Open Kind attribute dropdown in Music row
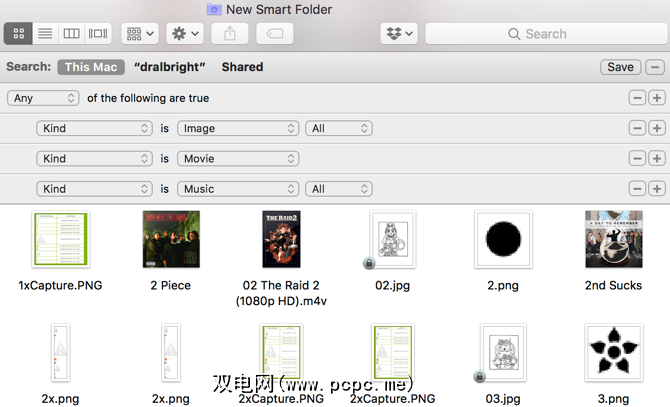Screen dimensions: 670x407 (x=94, y=189)
